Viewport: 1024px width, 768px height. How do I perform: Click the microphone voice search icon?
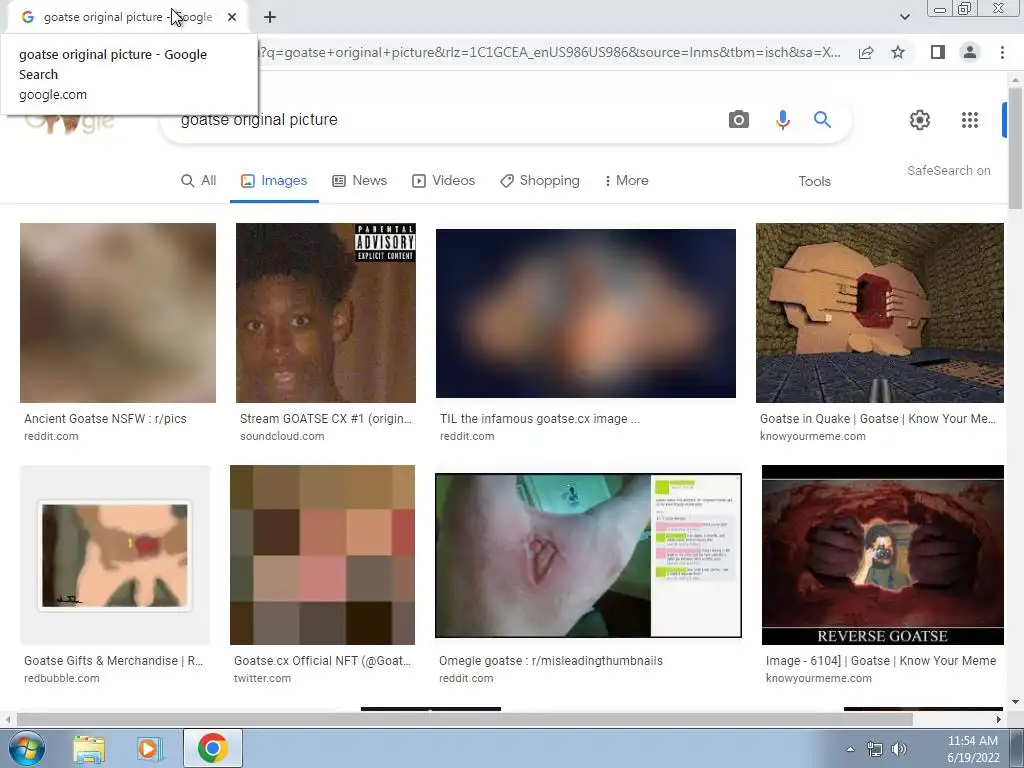(x=782, y=120)
